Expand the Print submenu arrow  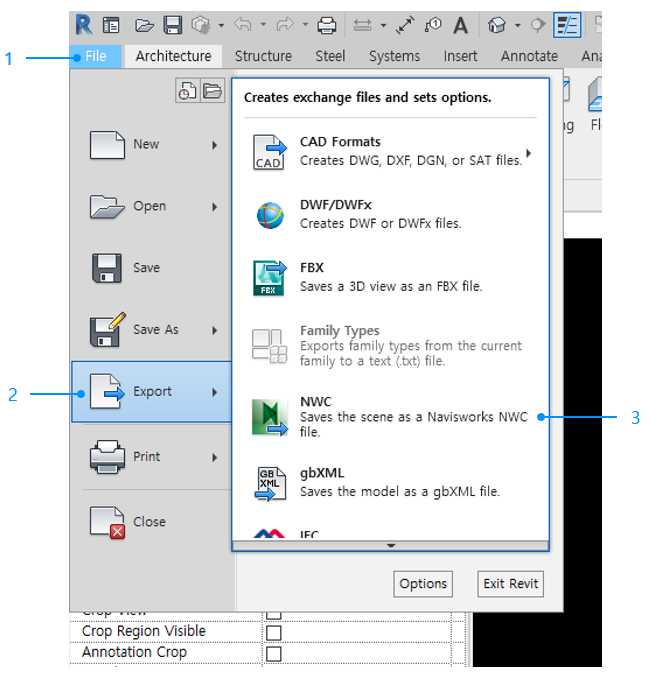(x=214, y=458)
